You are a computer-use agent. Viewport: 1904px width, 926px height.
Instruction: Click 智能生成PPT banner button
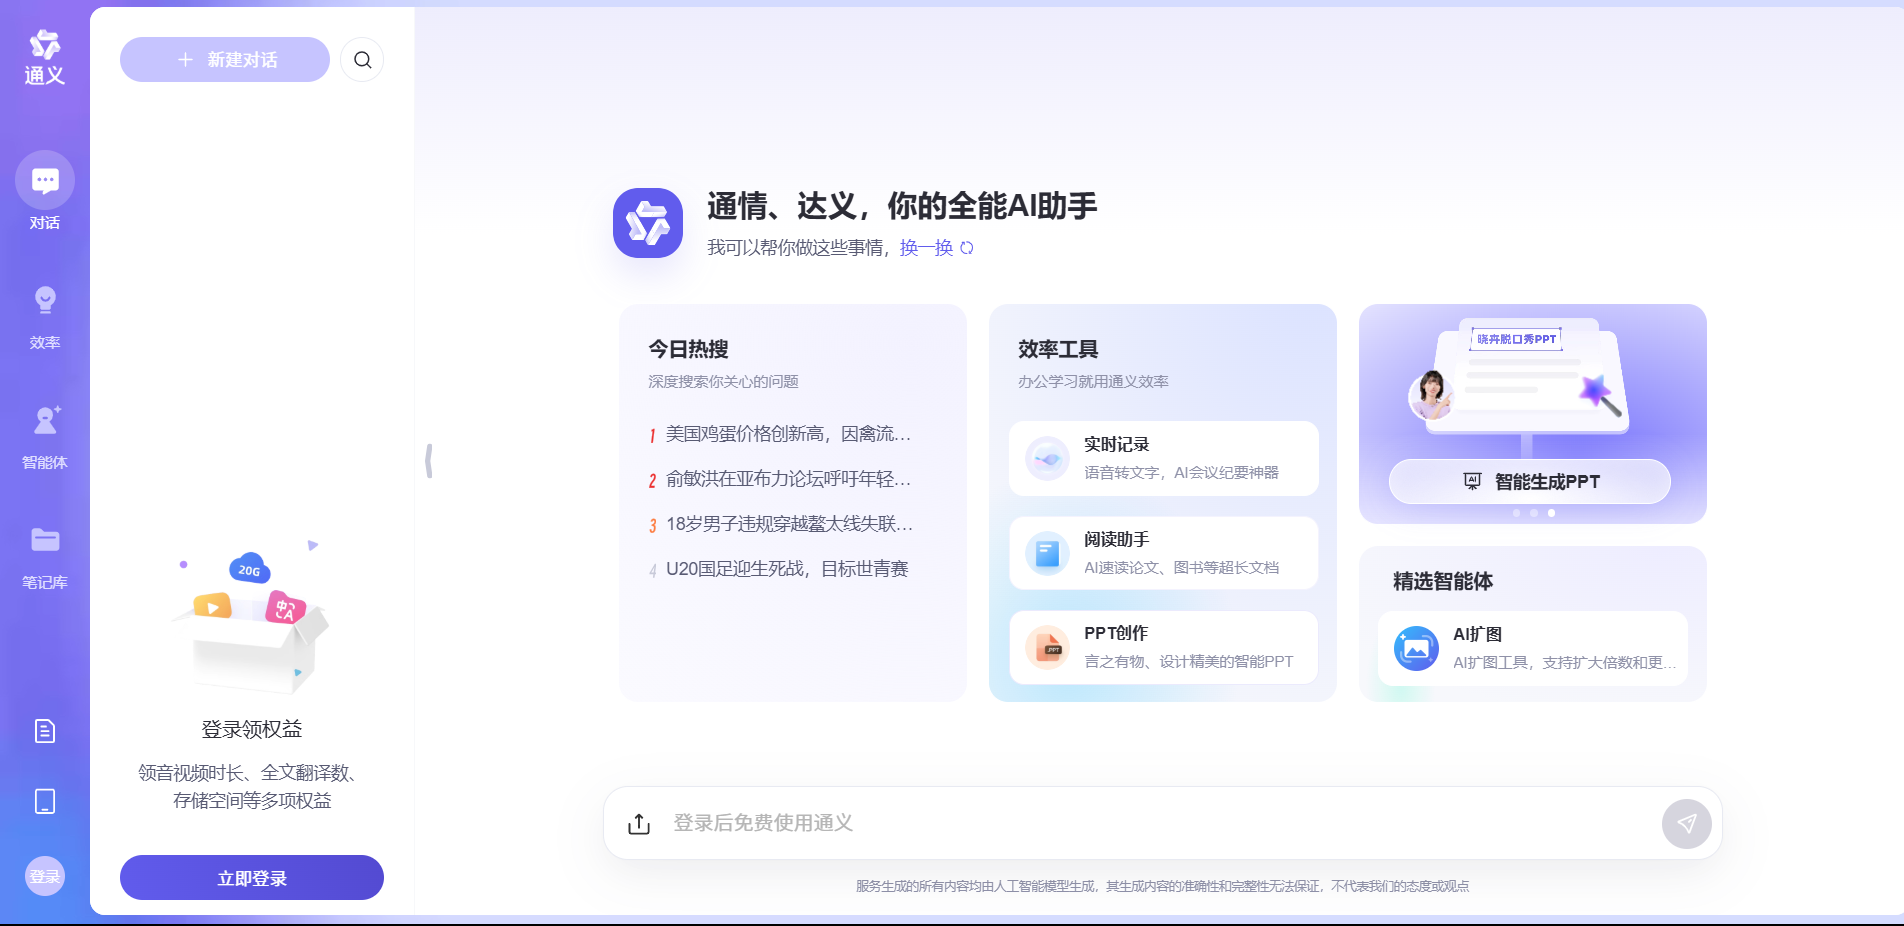click(x=1529, y=482)
